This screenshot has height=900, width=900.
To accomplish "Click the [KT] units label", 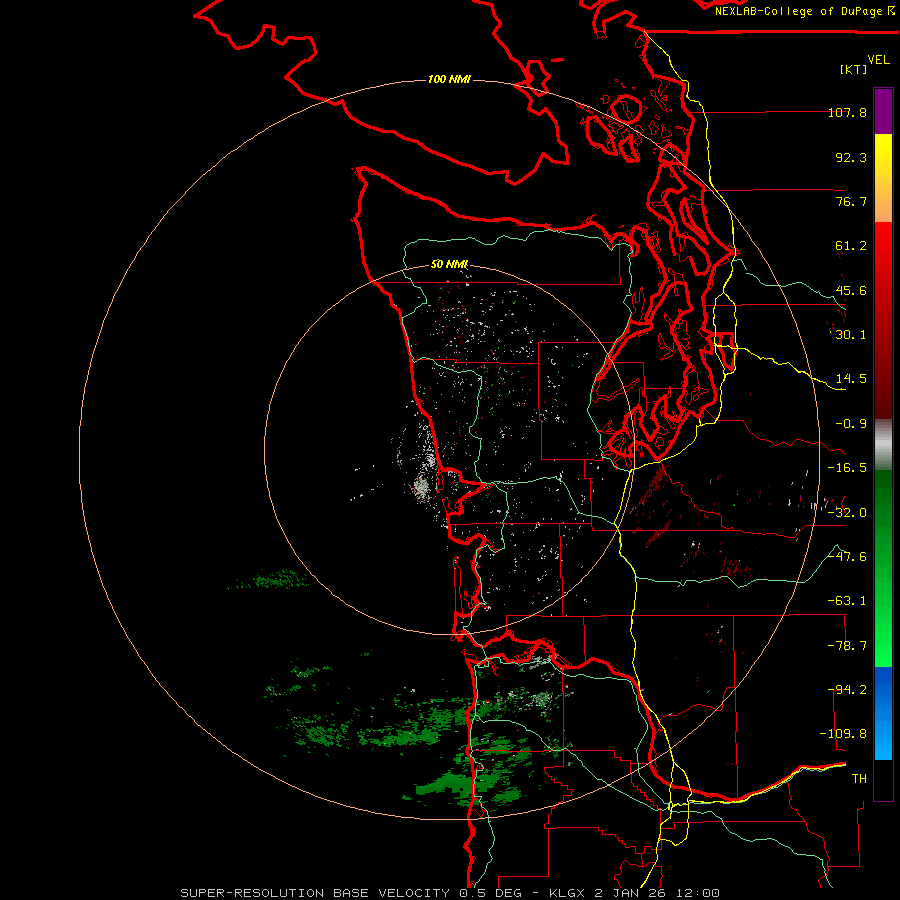I will [x=854, y=69].
